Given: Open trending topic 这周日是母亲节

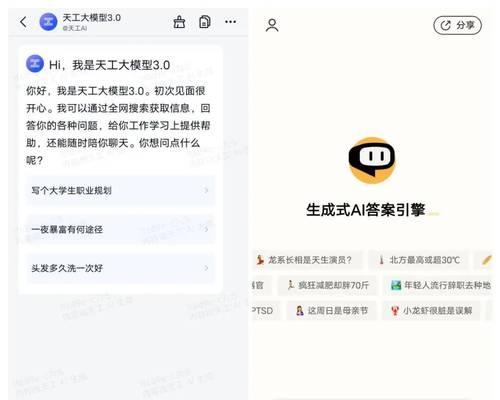Looking at the screenshot, I should (x=332, y=311).
